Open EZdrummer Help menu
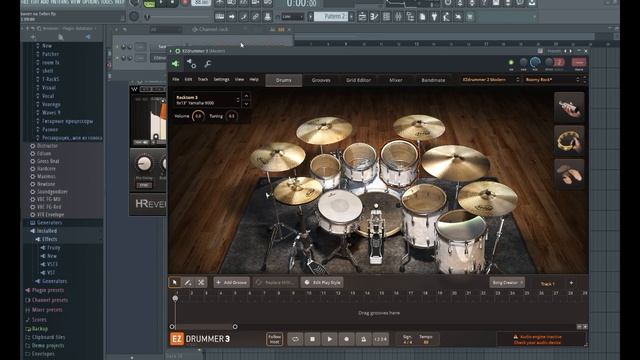Screen dimensions: 640x360 (254, 79)
